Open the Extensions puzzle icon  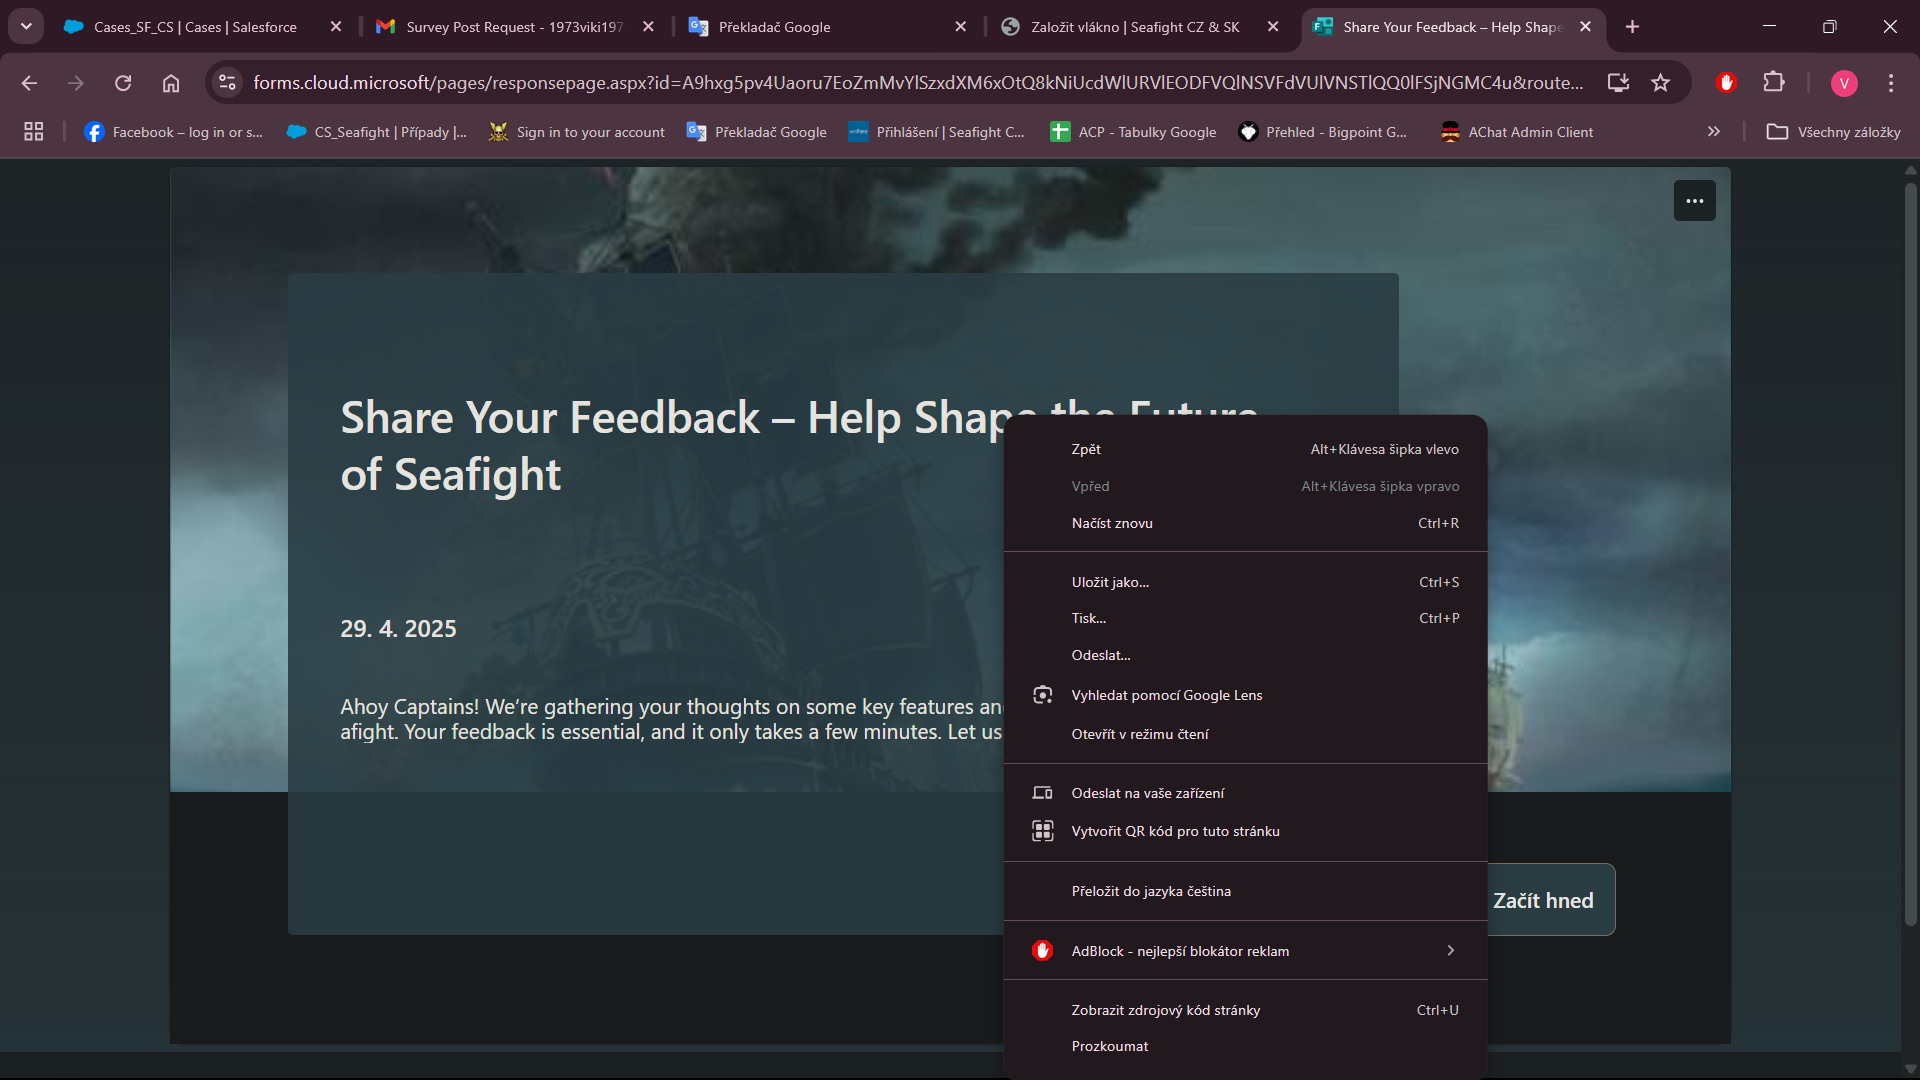click(1774, 83)
